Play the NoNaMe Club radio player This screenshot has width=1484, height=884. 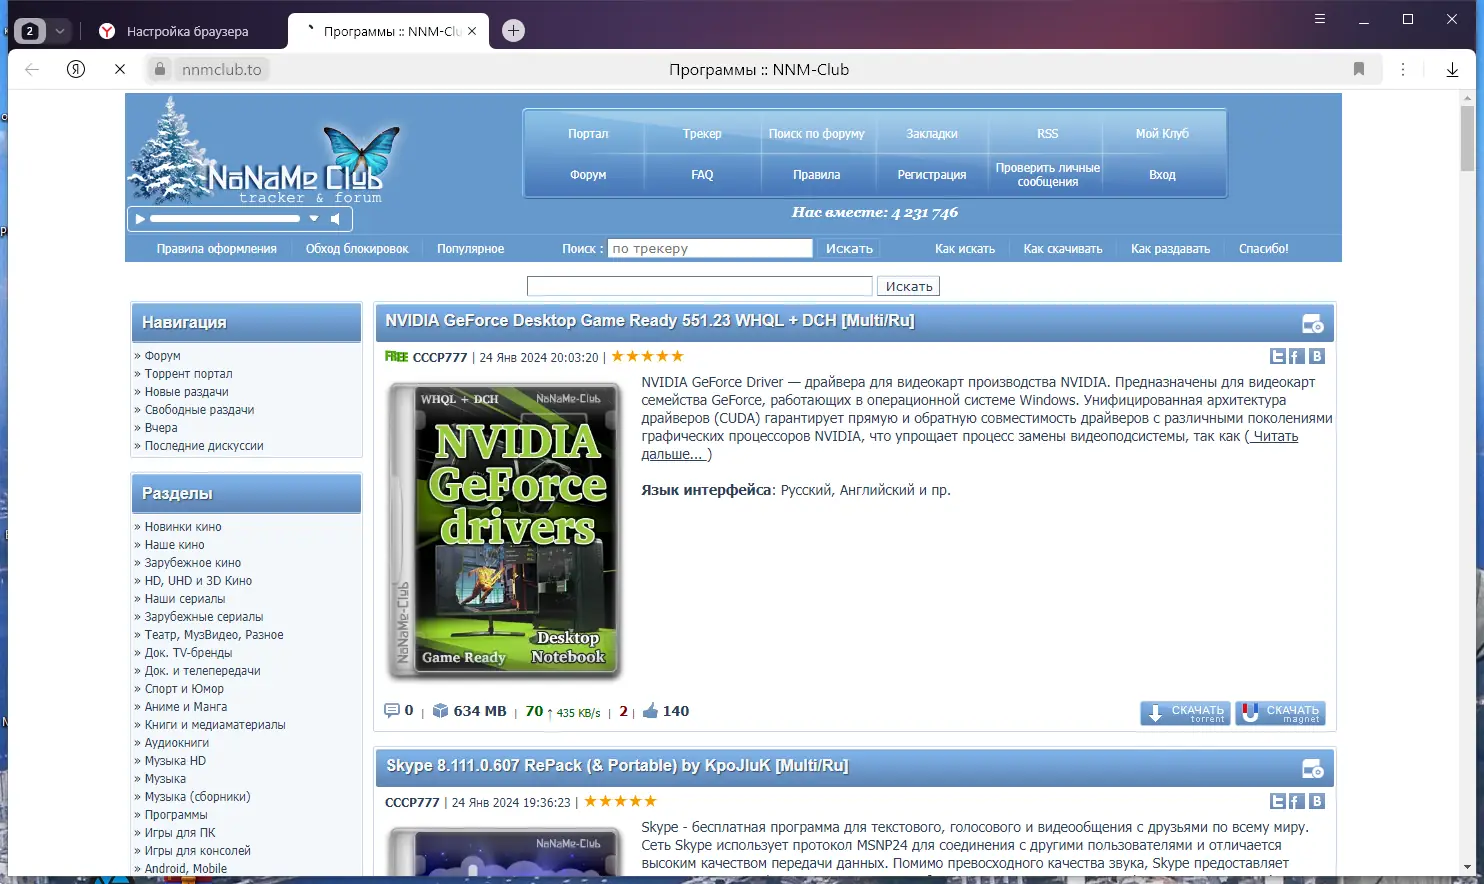[x=140, y=218]
